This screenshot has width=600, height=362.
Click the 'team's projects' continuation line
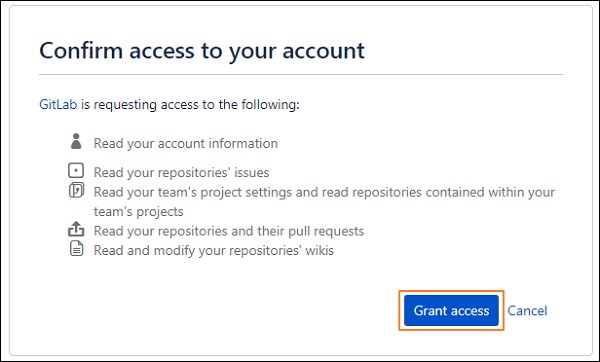(x=139, y=212)
